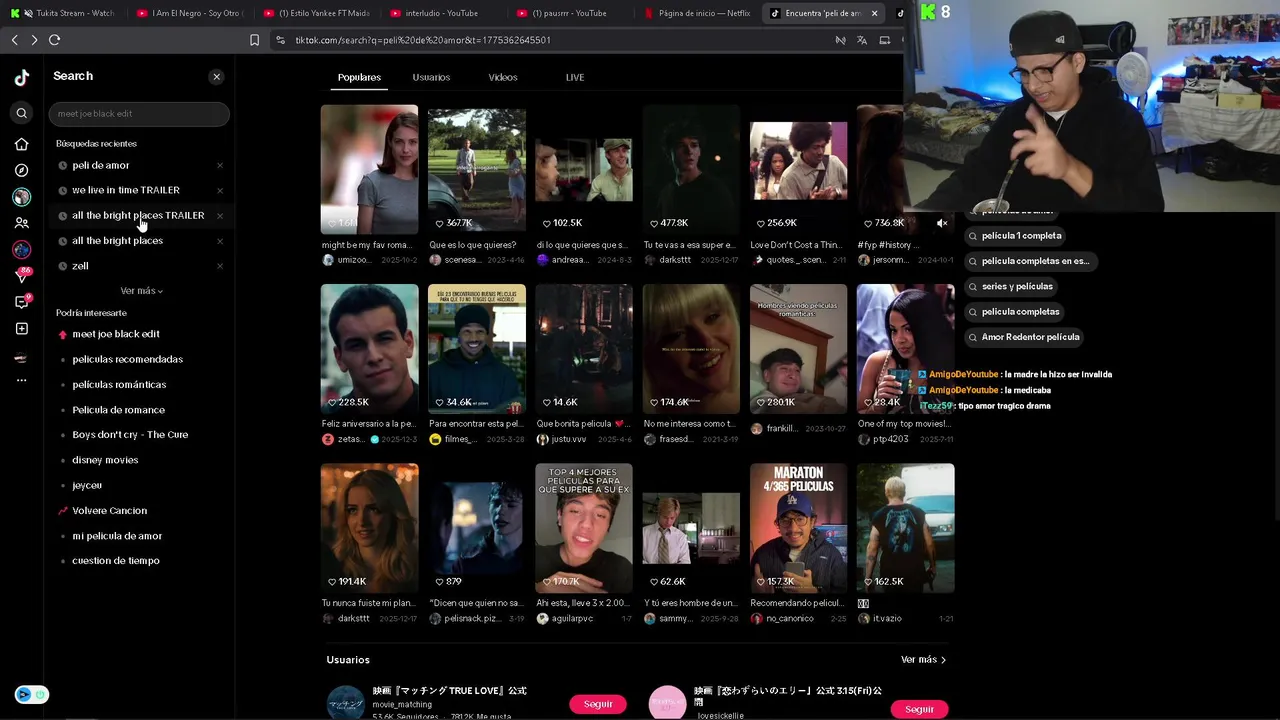Open TikTok logo home link
Image resolution: width=1280 pixels, height=720 pixels.
click(x=21, y=78)
